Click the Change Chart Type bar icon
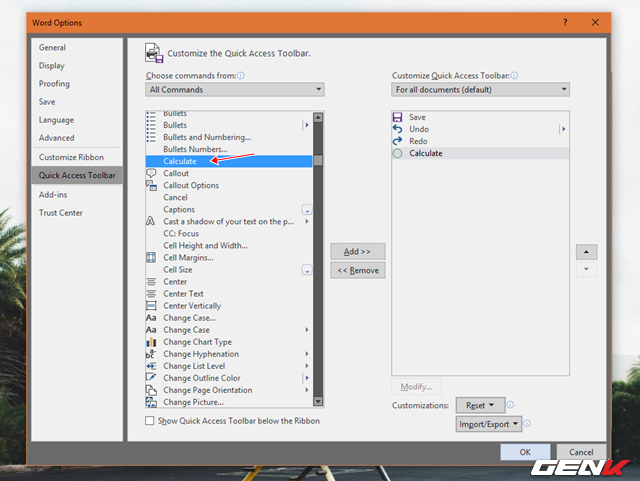Viewport: 640px width, 481px height. [151, 342]
